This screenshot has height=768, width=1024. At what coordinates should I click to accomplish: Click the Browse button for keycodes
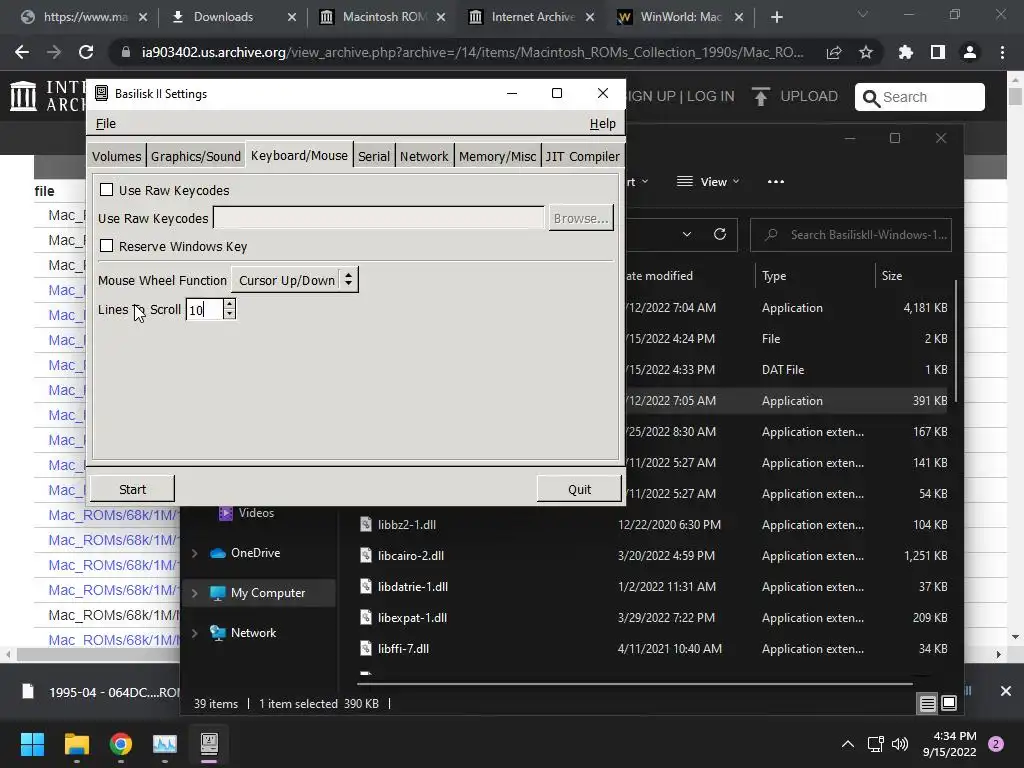click(x=581, y=218)
